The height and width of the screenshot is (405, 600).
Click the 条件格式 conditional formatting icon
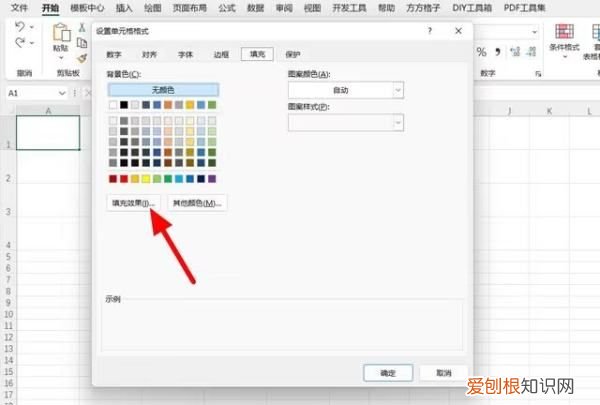[x=564, y=31]
